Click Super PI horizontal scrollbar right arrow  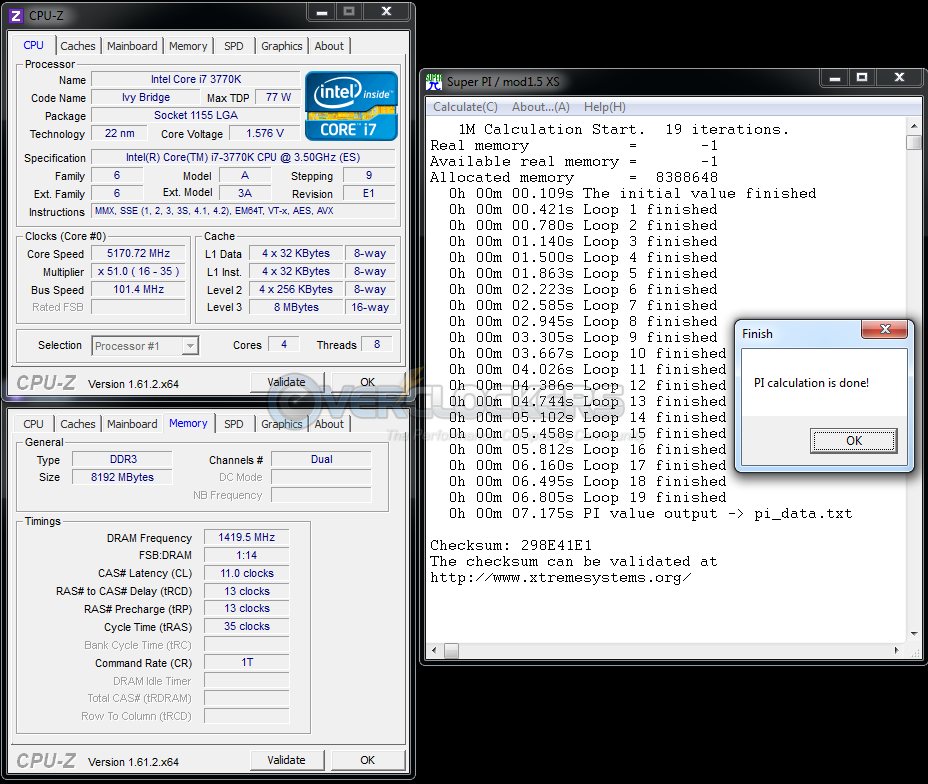pos(897,651)
